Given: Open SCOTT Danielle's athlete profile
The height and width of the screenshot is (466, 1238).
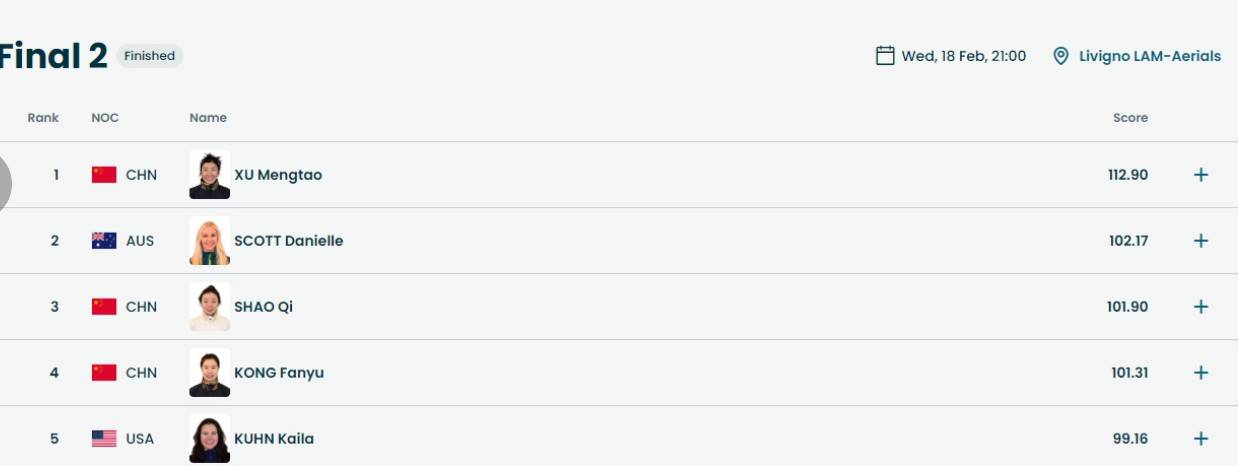Looking at the screenshot, I should point(288,241).
